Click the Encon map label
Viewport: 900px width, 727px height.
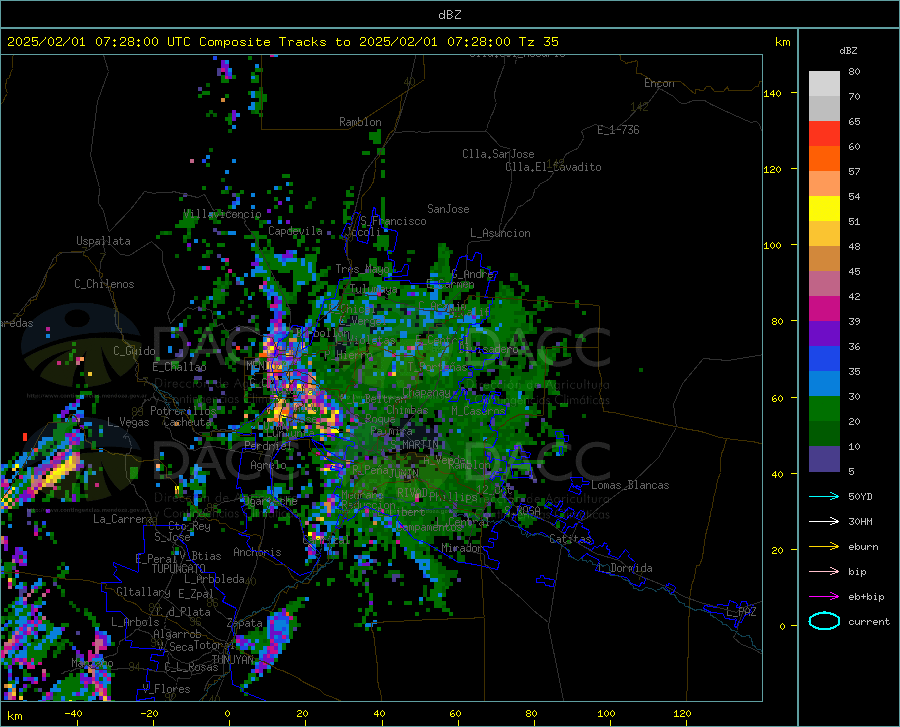tap(659, 83)
